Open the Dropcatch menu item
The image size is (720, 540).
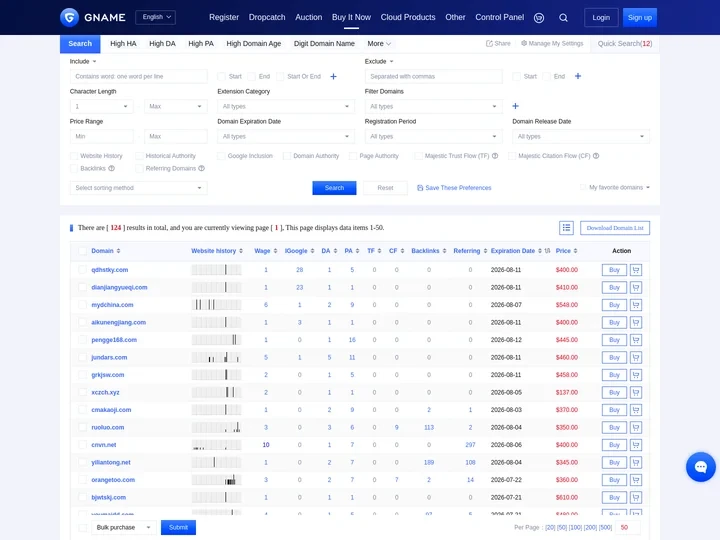coord(267,17)
